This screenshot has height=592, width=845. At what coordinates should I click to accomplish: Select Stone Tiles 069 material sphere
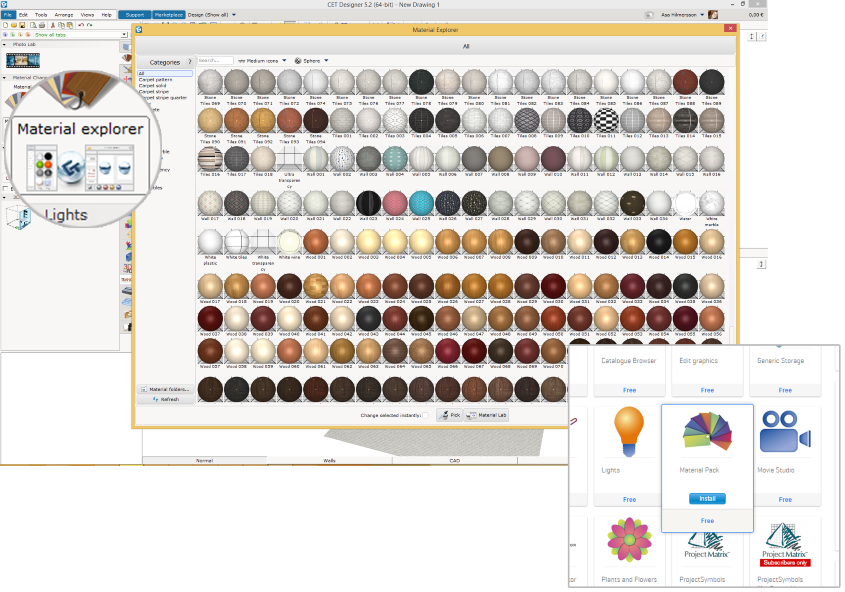[x=210, y=82]
